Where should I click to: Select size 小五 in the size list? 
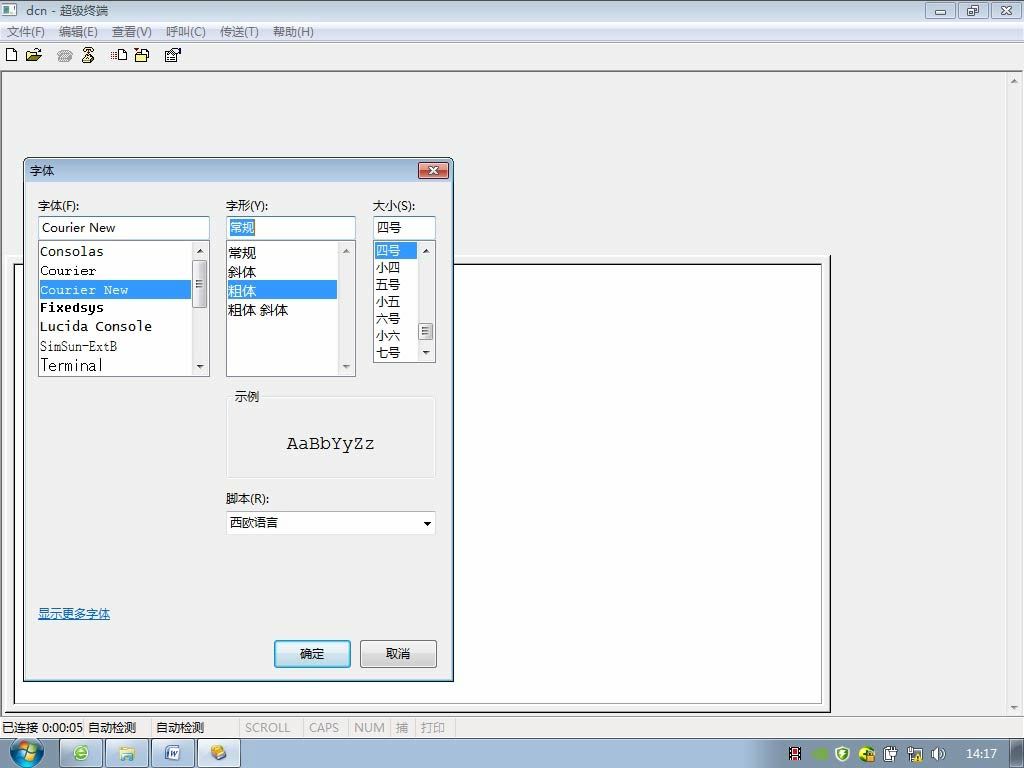tap(396, 301)
